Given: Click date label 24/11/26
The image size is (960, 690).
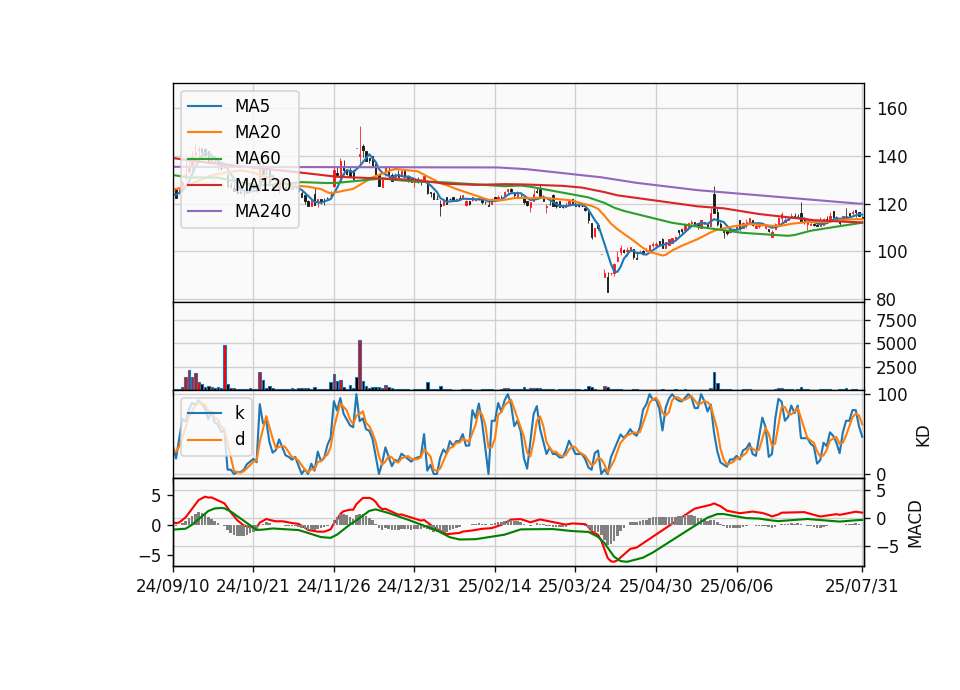Looking at the screenshot, I should click(334, 586).
